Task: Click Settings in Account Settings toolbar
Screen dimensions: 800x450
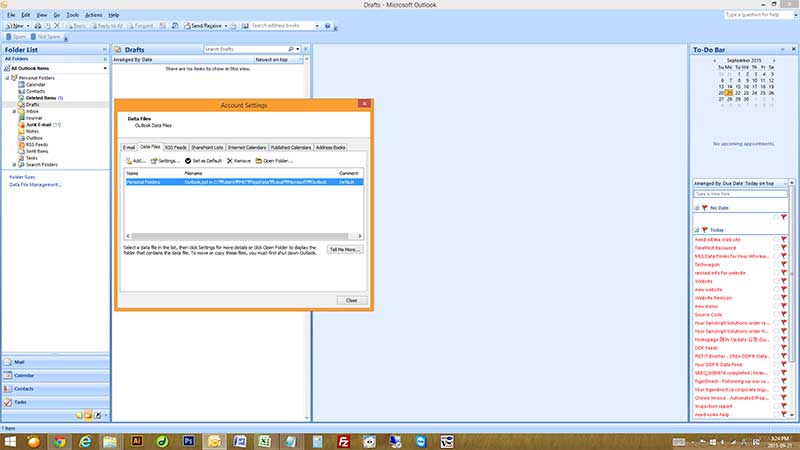Action: (x=165, y=161)
